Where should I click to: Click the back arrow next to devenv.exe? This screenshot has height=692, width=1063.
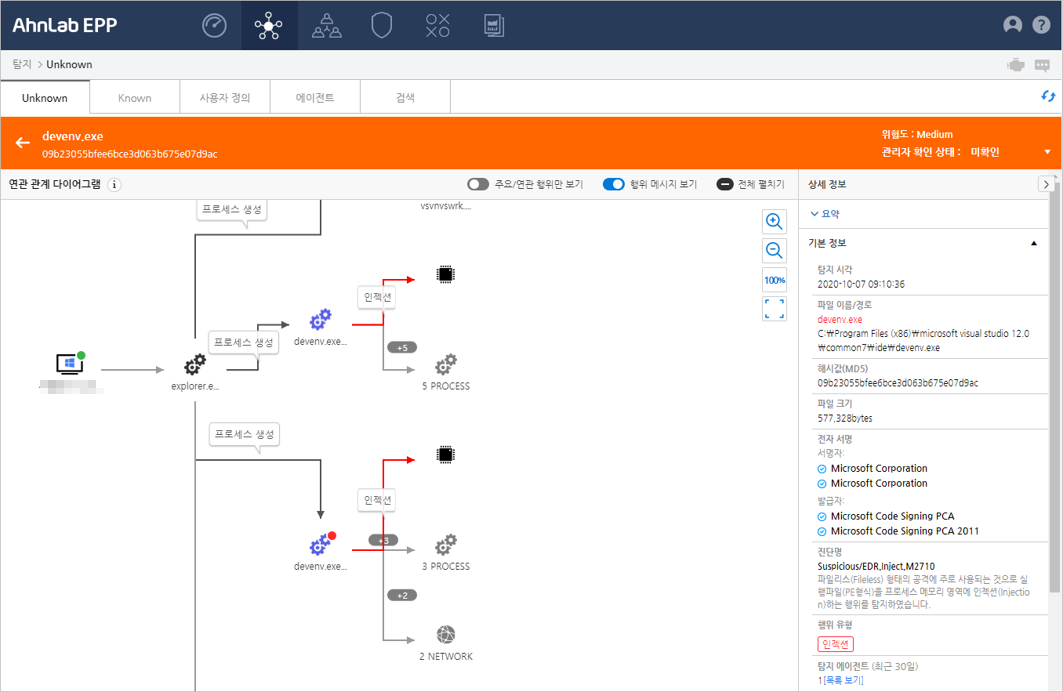[x=22, y=143]
